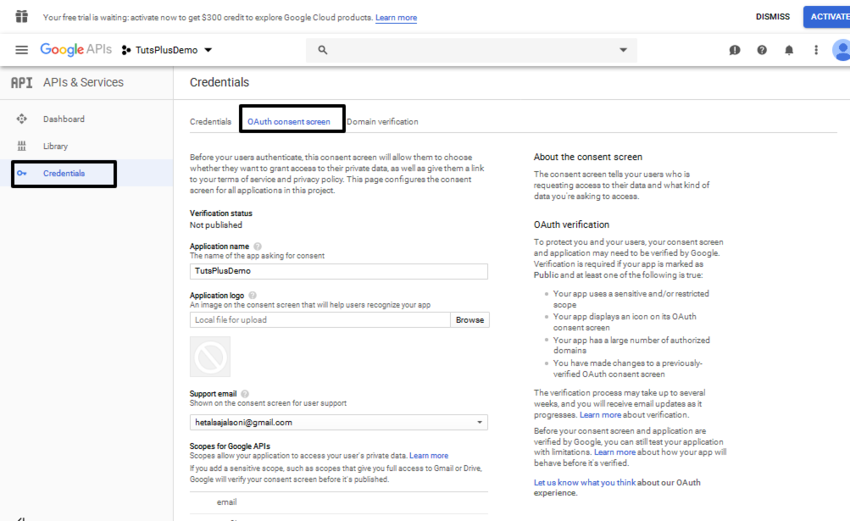Open the three-dot more options menu

tap(816, 50)
